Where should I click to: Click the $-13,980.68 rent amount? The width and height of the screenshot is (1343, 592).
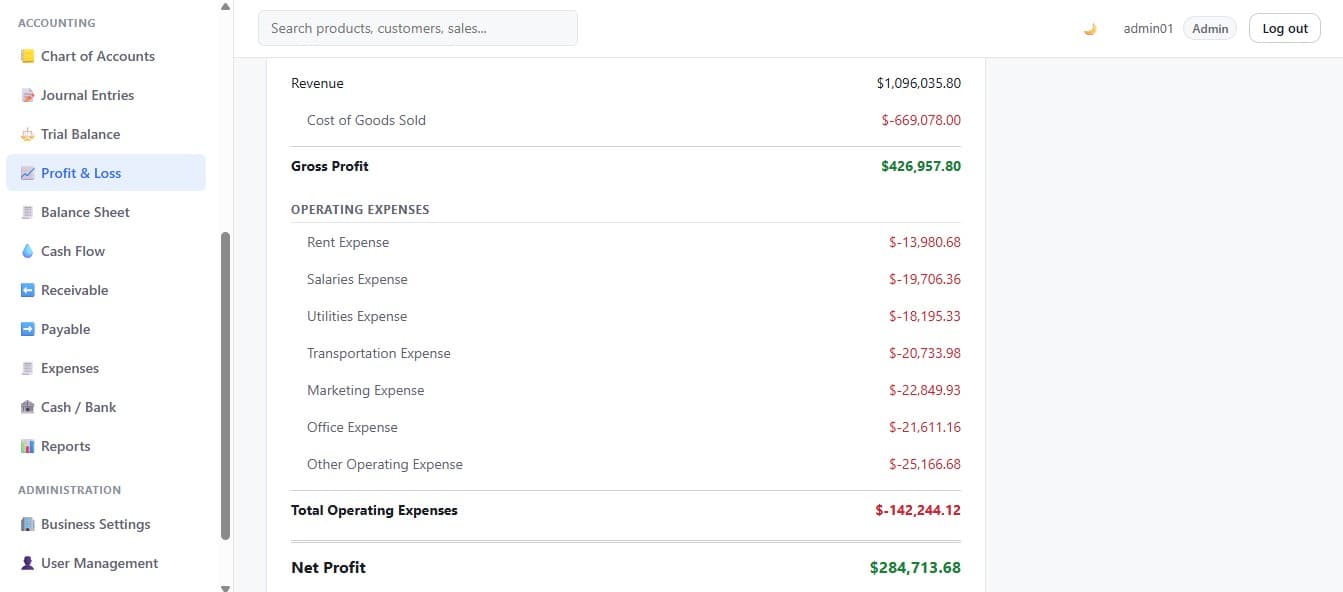[925, 242]
